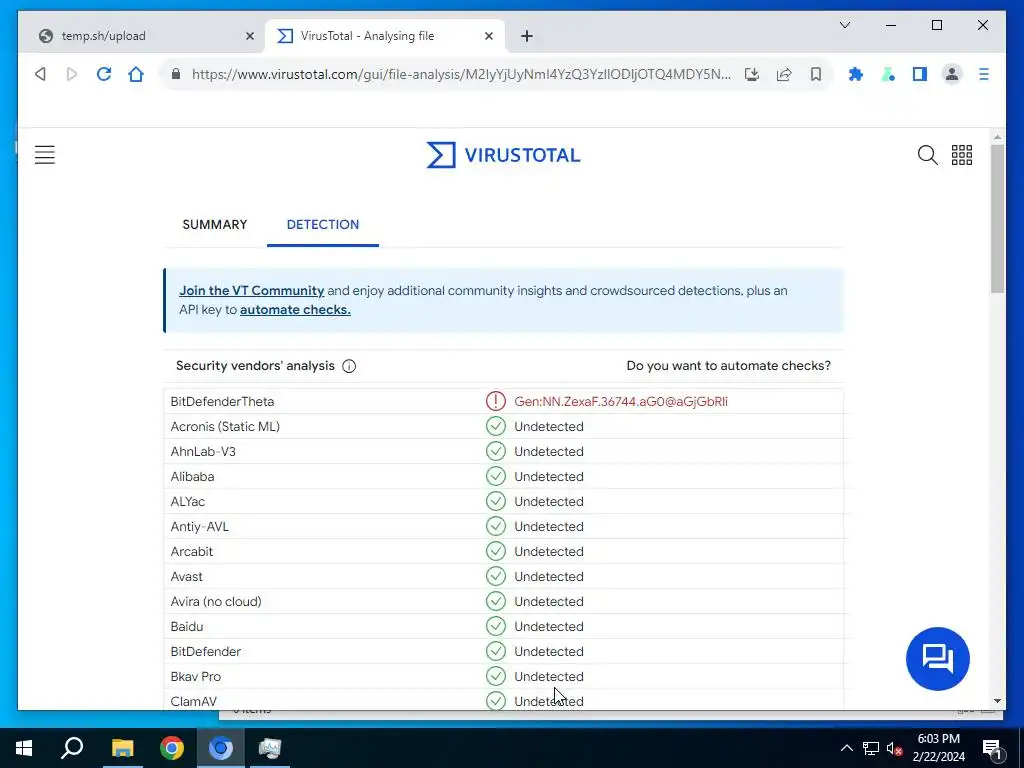Click Do you want to automate checks?
The image size is (1024, 768).
728,366
